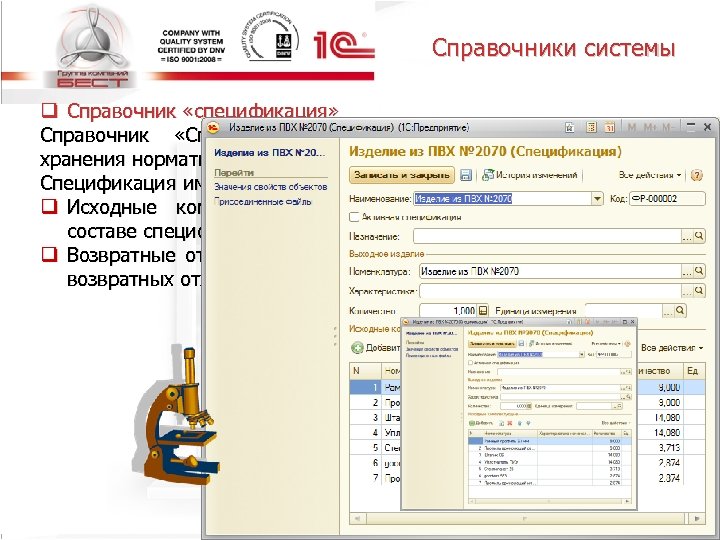Open История изменений
The height and width of the screenshot is (540, 720).
point(530,175)
